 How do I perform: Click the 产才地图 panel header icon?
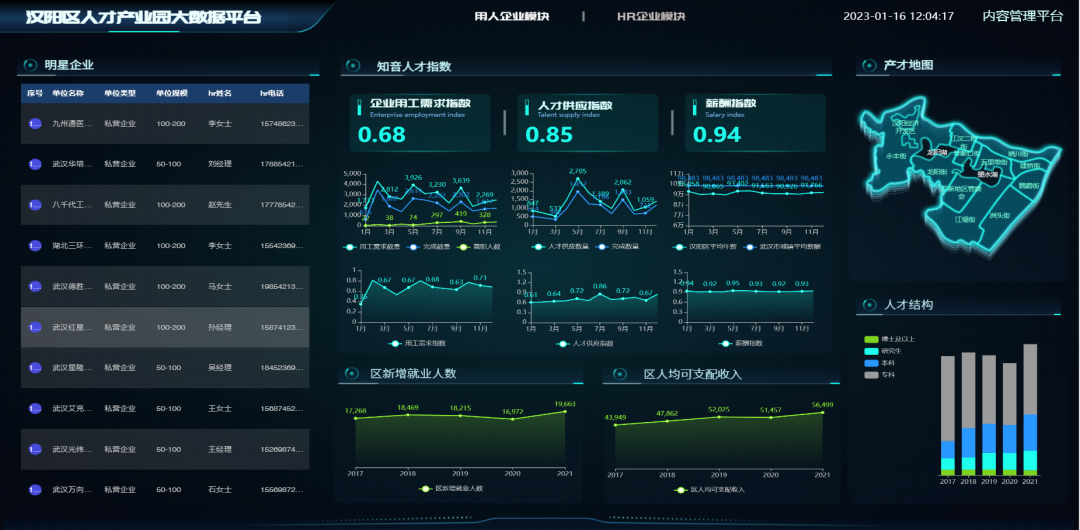868,65
